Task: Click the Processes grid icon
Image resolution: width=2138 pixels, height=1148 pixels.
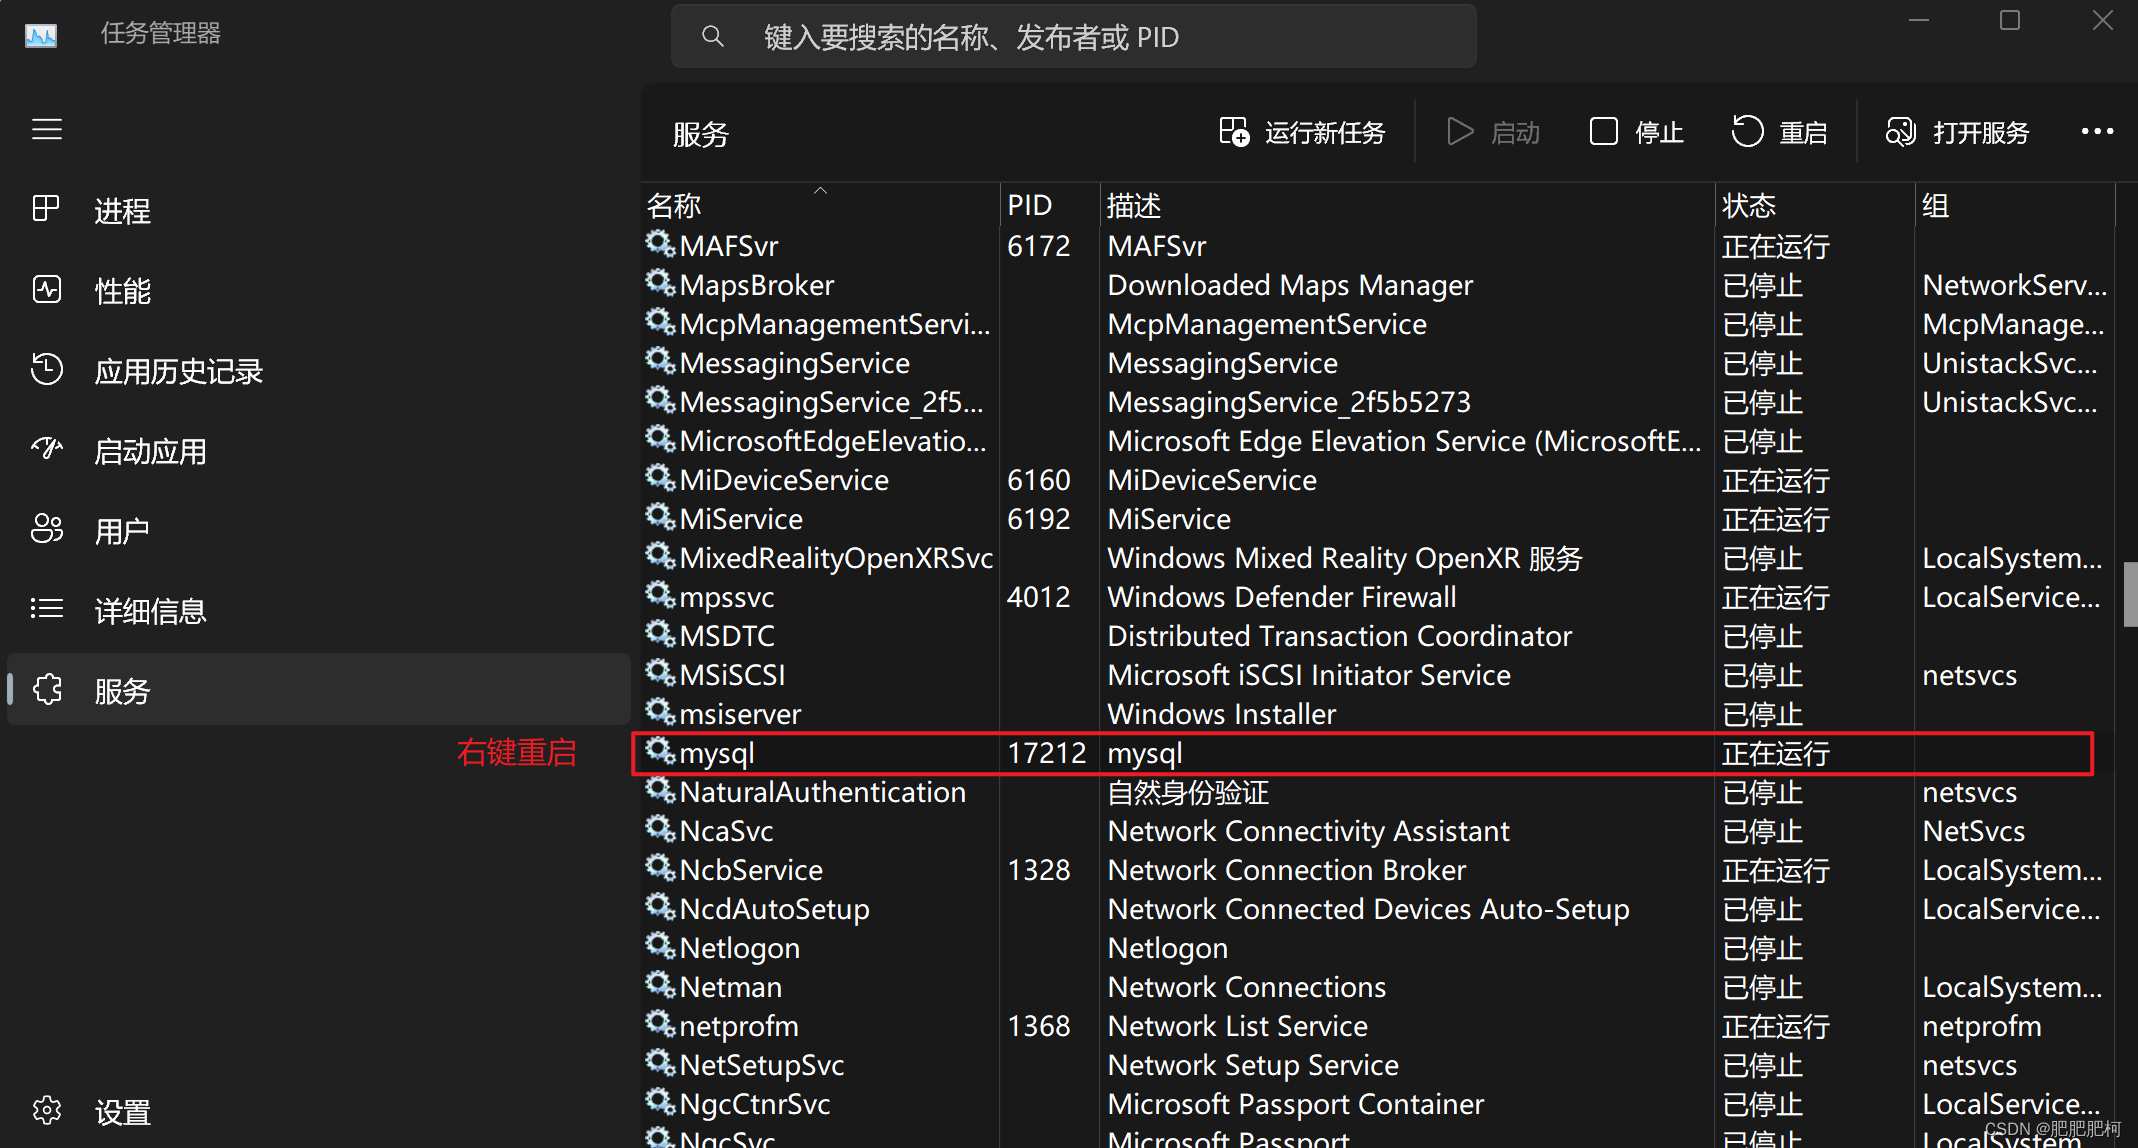Action: 46,209
